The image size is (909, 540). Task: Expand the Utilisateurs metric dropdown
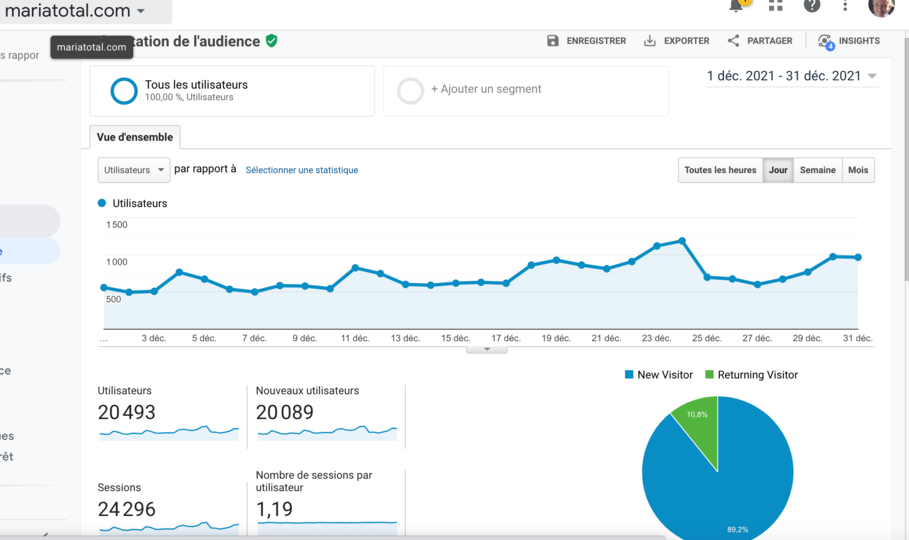click(x=133, y=170)
